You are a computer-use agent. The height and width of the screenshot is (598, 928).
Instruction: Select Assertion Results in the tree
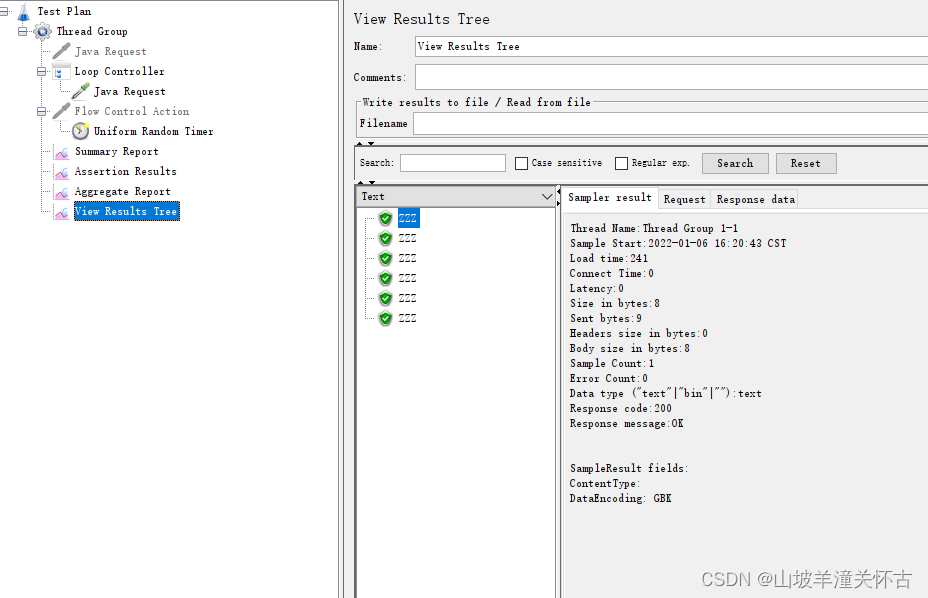point(125,172)
